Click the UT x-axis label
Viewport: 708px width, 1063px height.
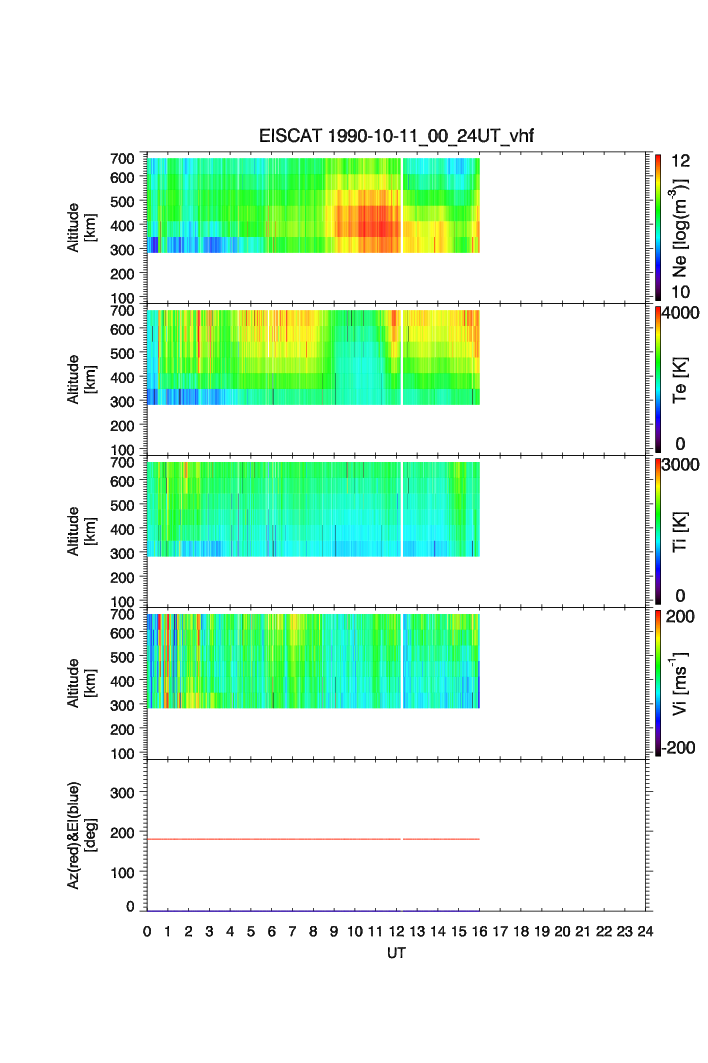[x=397, y=954]
